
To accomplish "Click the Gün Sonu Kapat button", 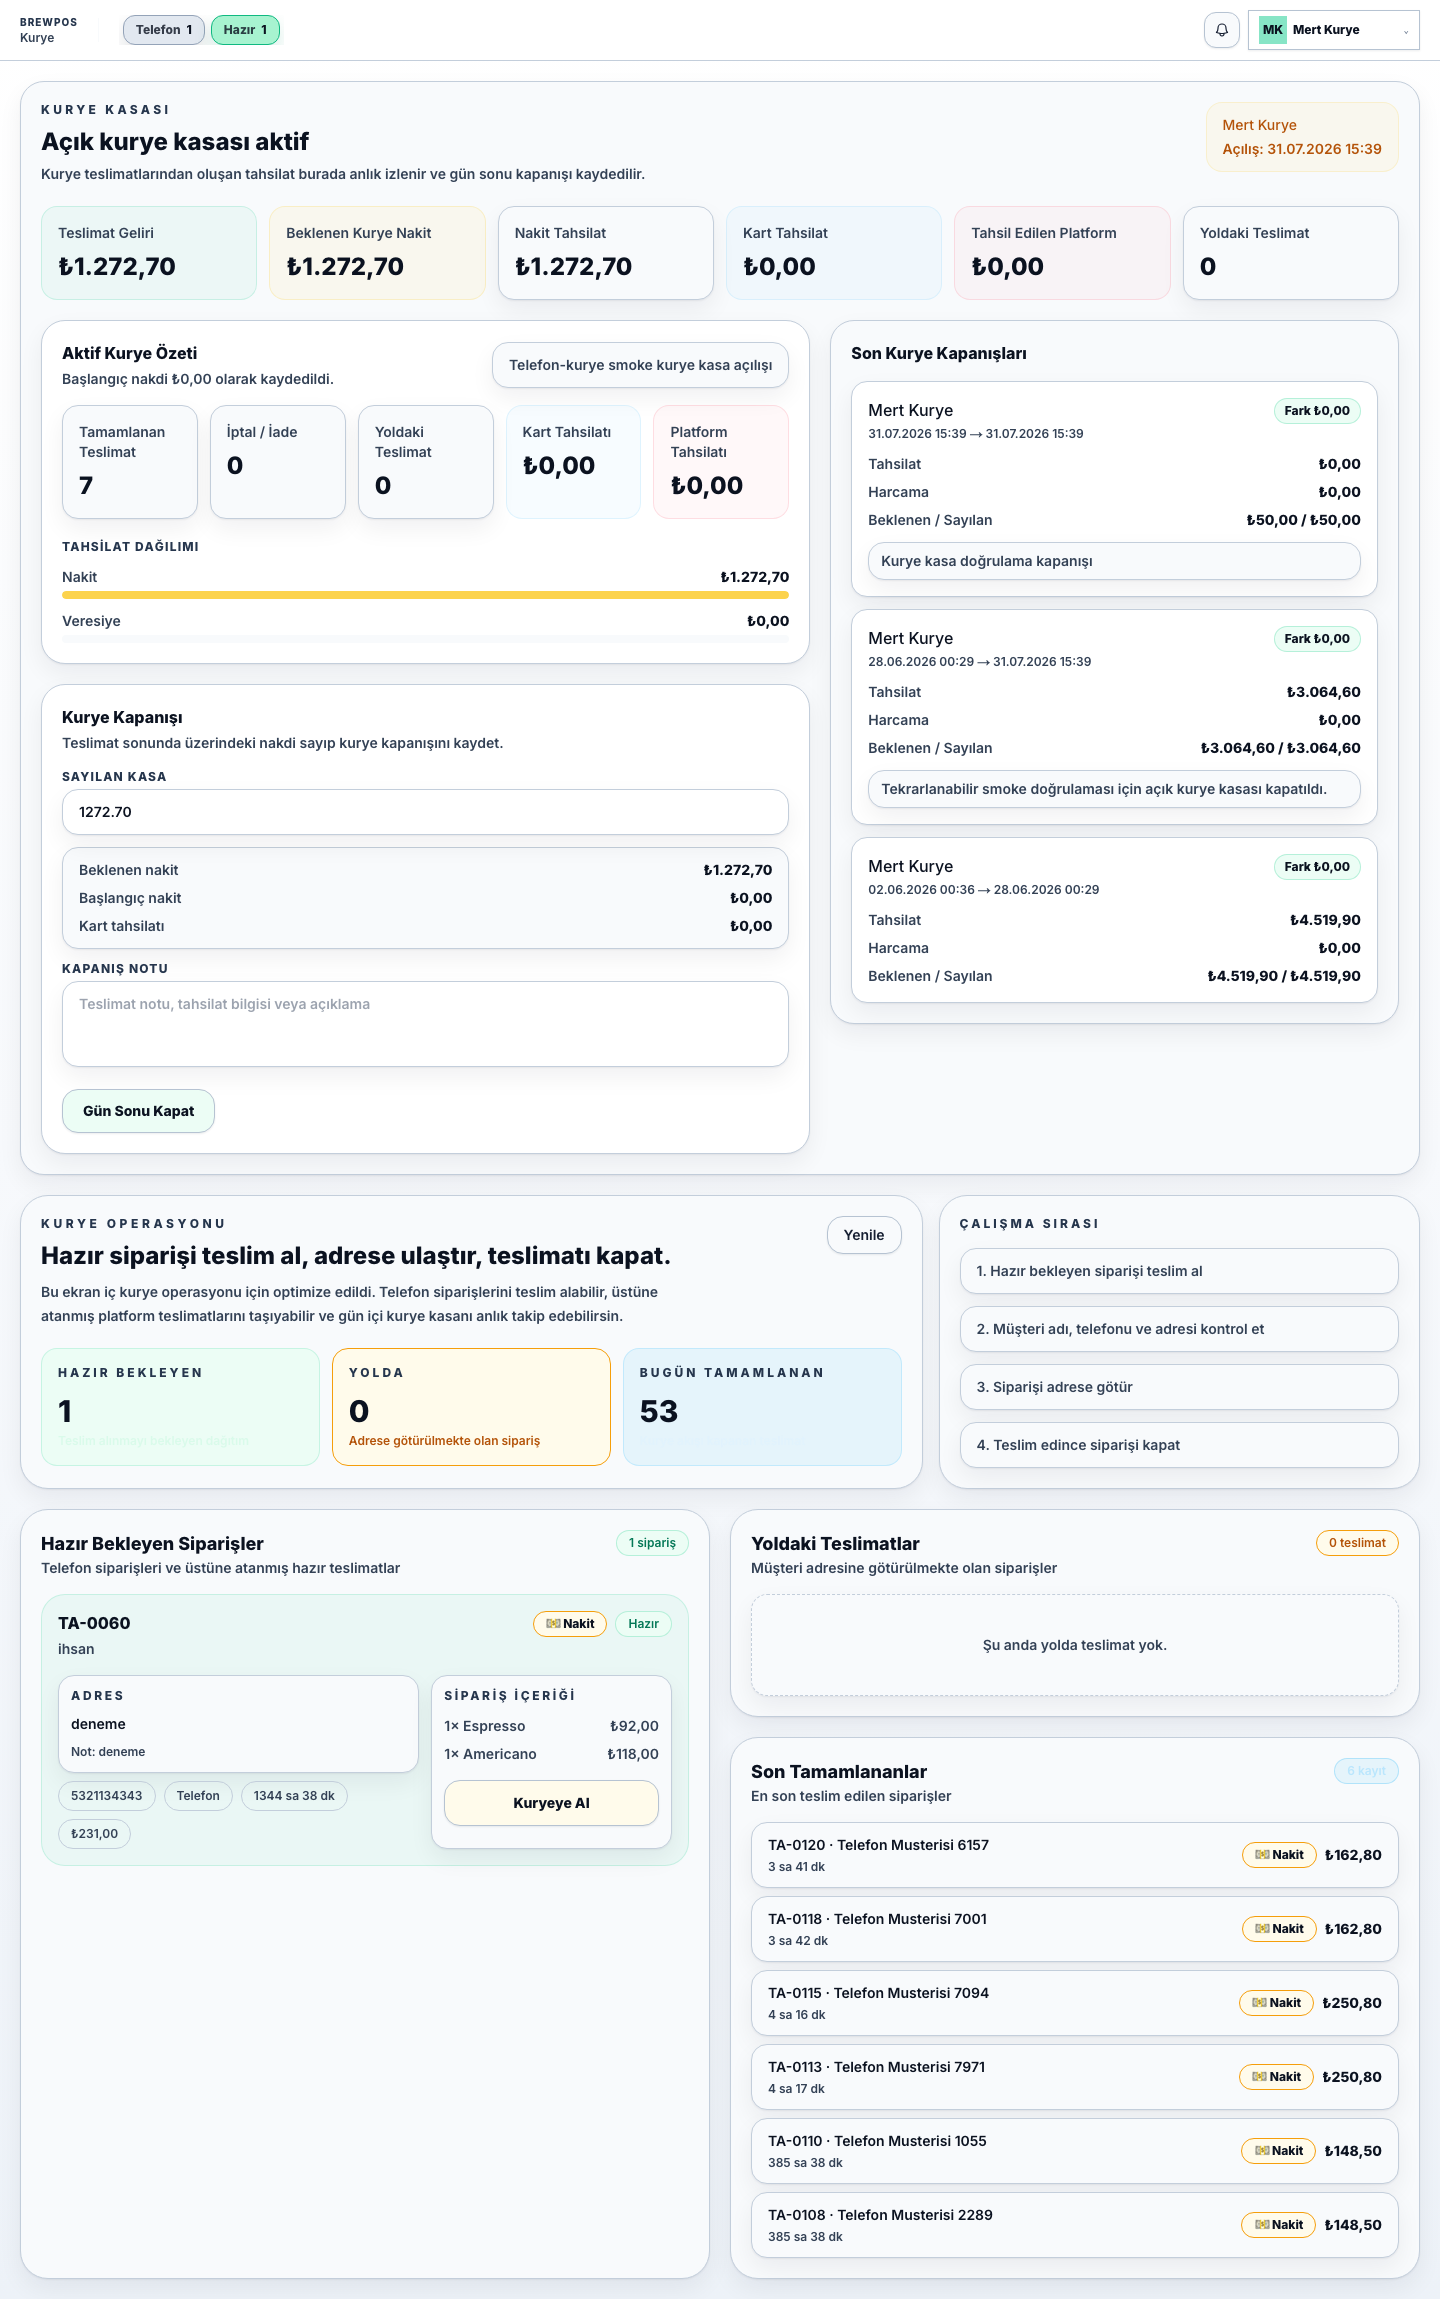I will click(x=138, y=1111).
